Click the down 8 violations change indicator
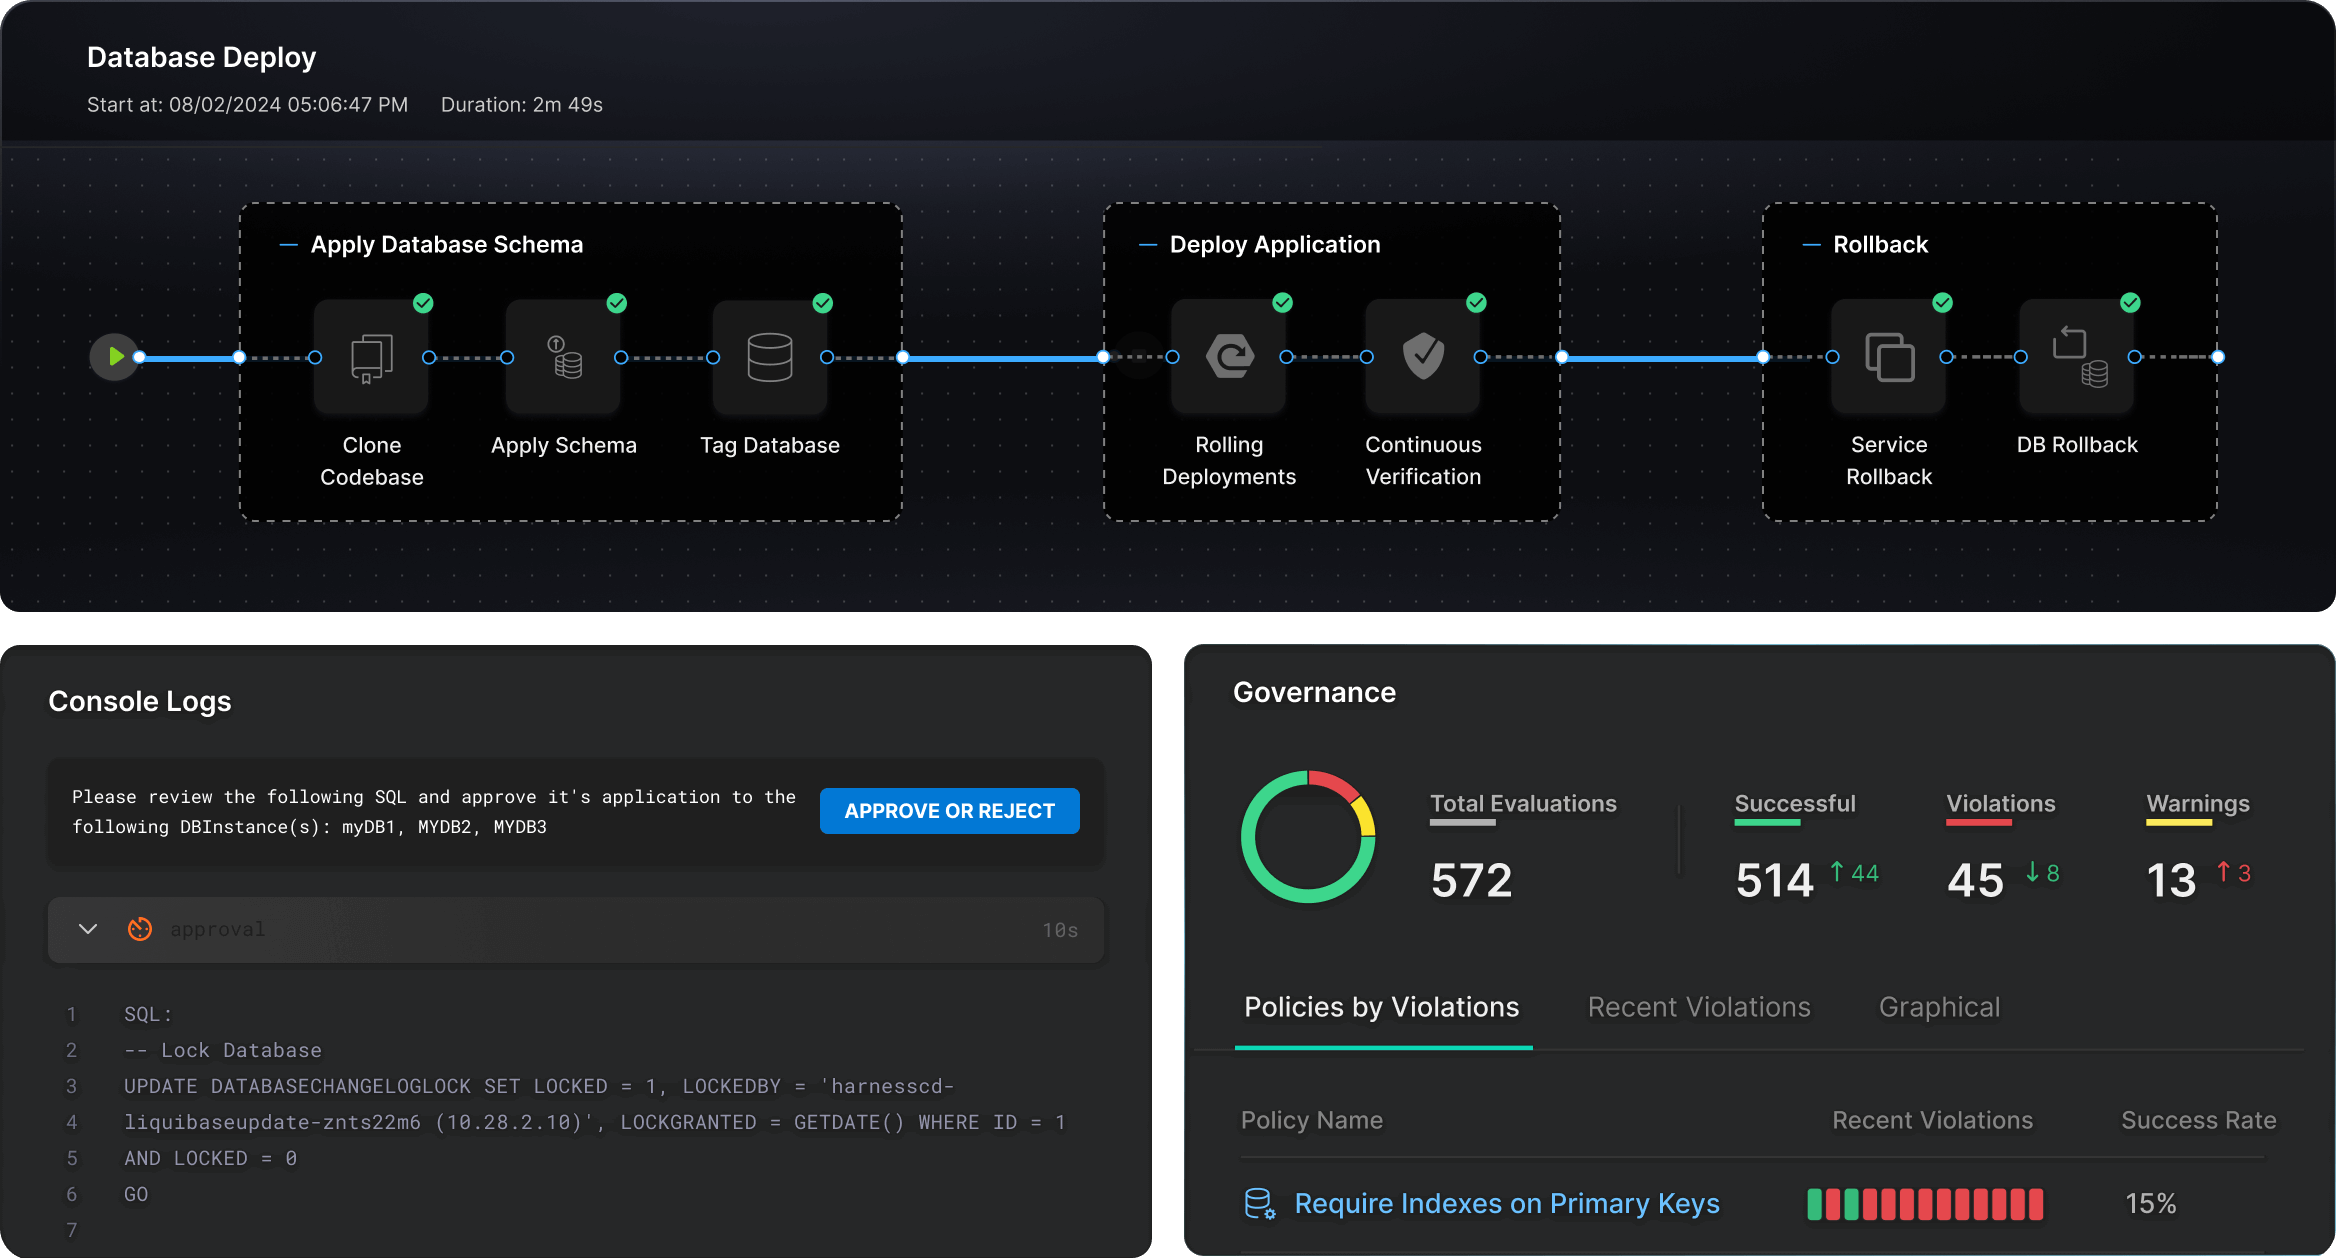 click(x=2042, y=873)
